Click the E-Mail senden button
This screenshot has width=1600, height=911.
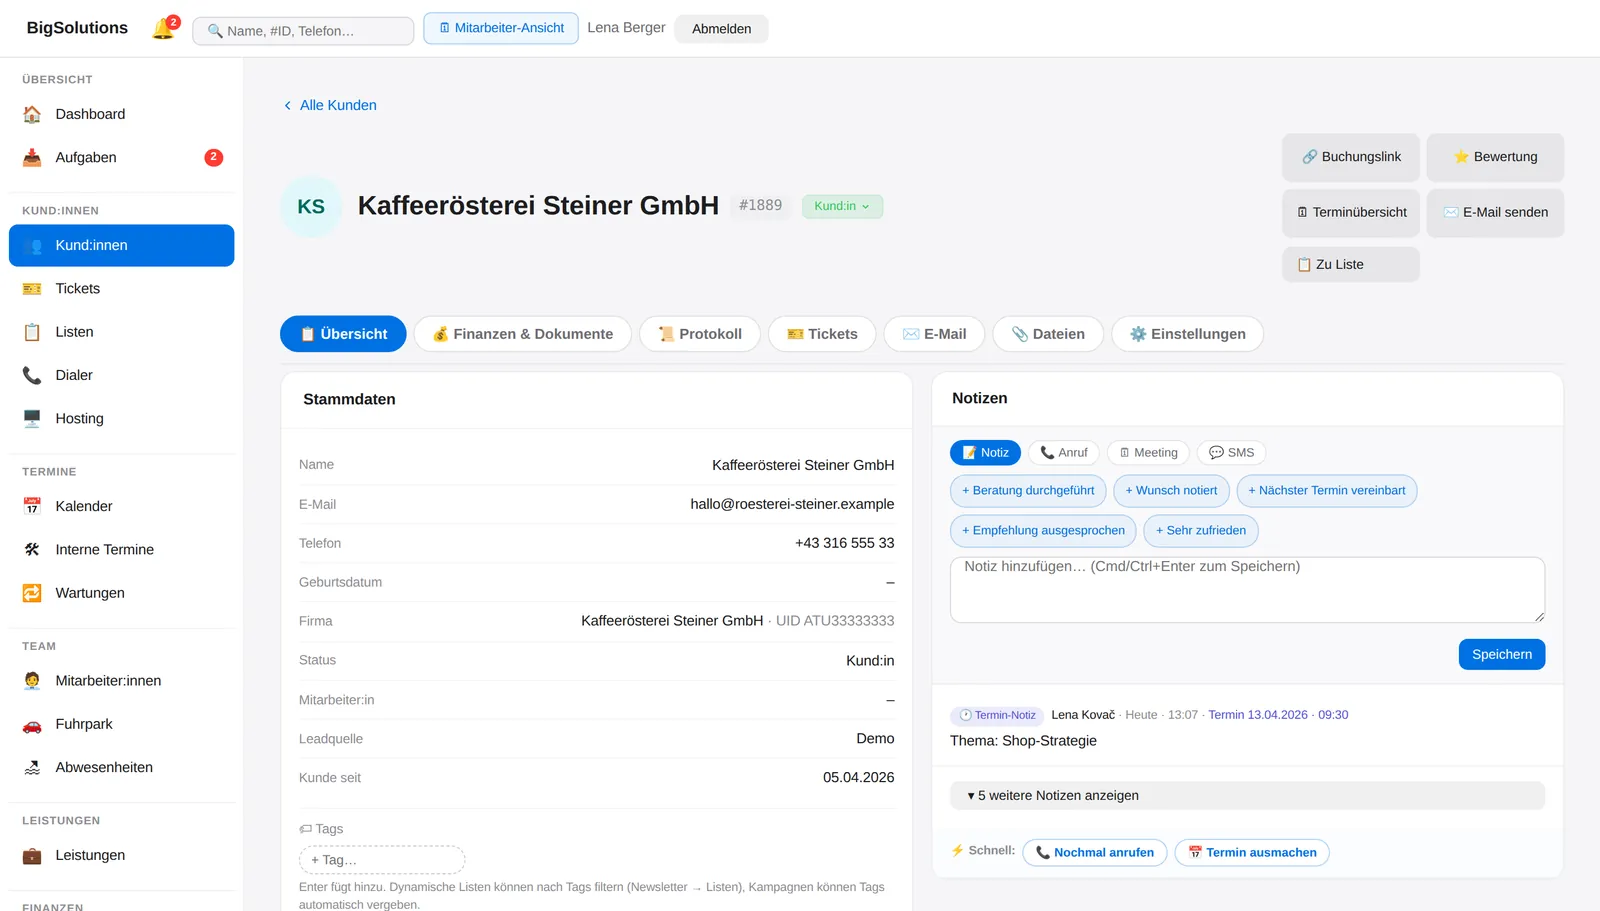click(1495, 212)
